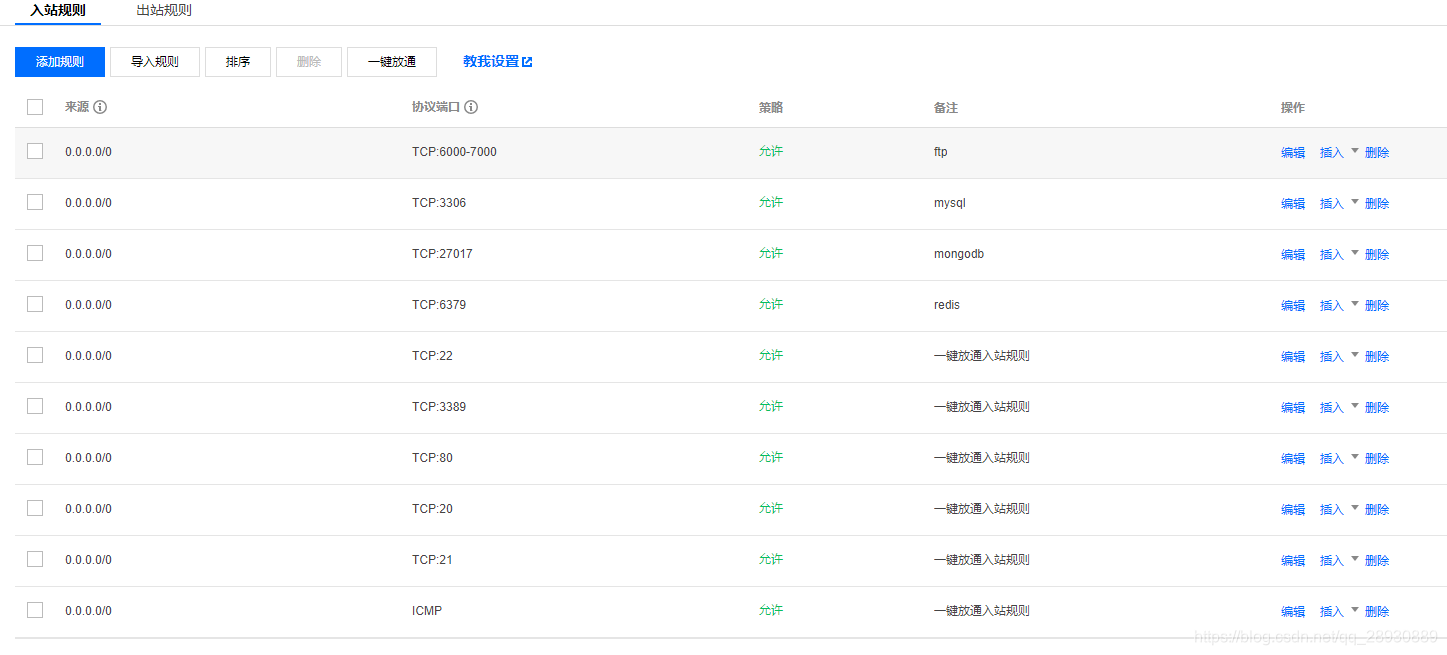
Task: Expand the 插入 dropdown arrow in redis row
Action: (x=1355, y=304)
